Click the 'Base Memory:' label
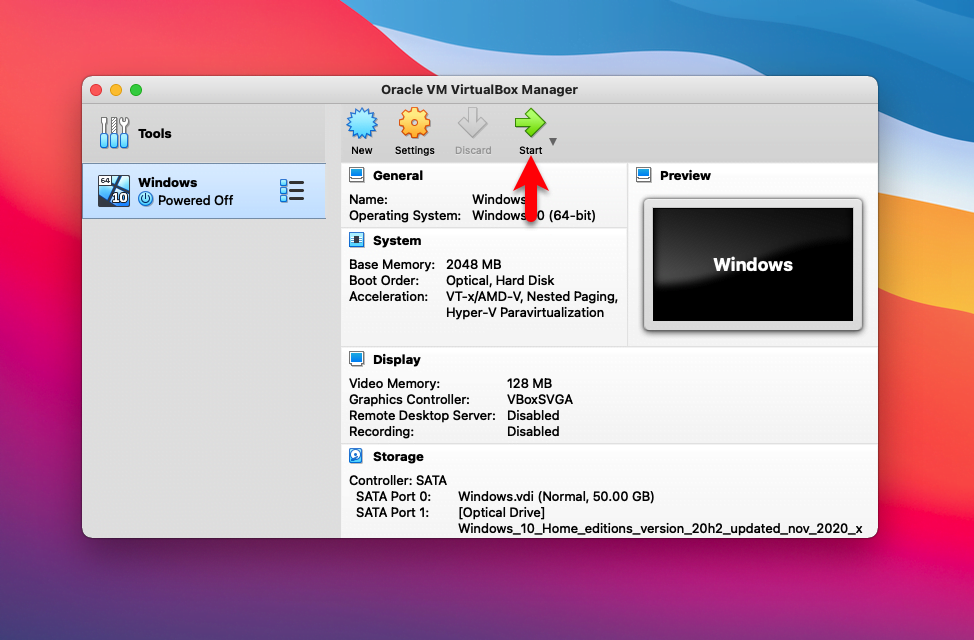The image size is (974, 640). pos(392,265)
